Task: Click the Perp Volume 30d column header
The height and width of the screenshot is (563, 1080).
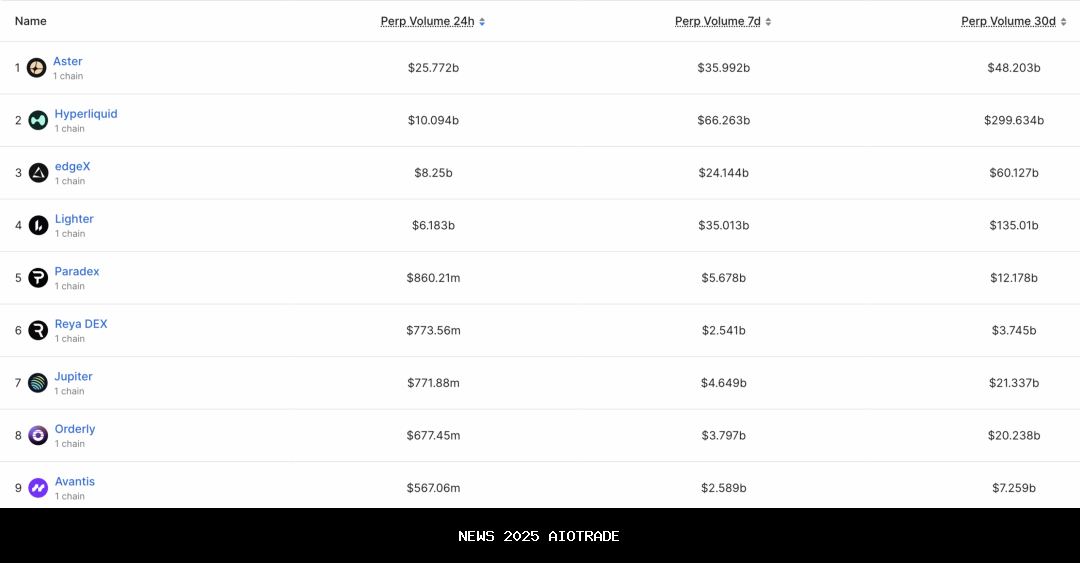Action: (x=1008, y=21)
